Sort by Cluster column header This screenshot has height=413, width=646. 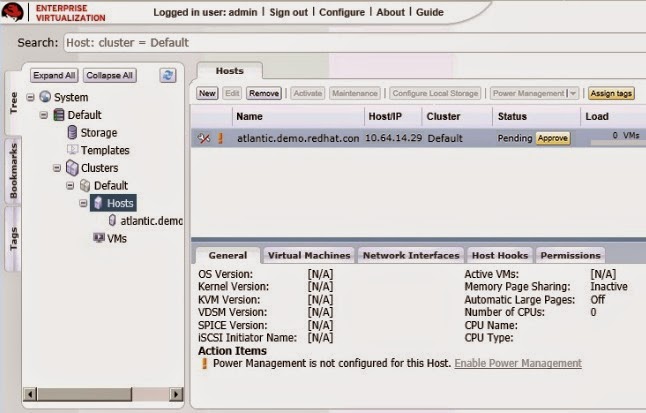[x=457, y=116]
